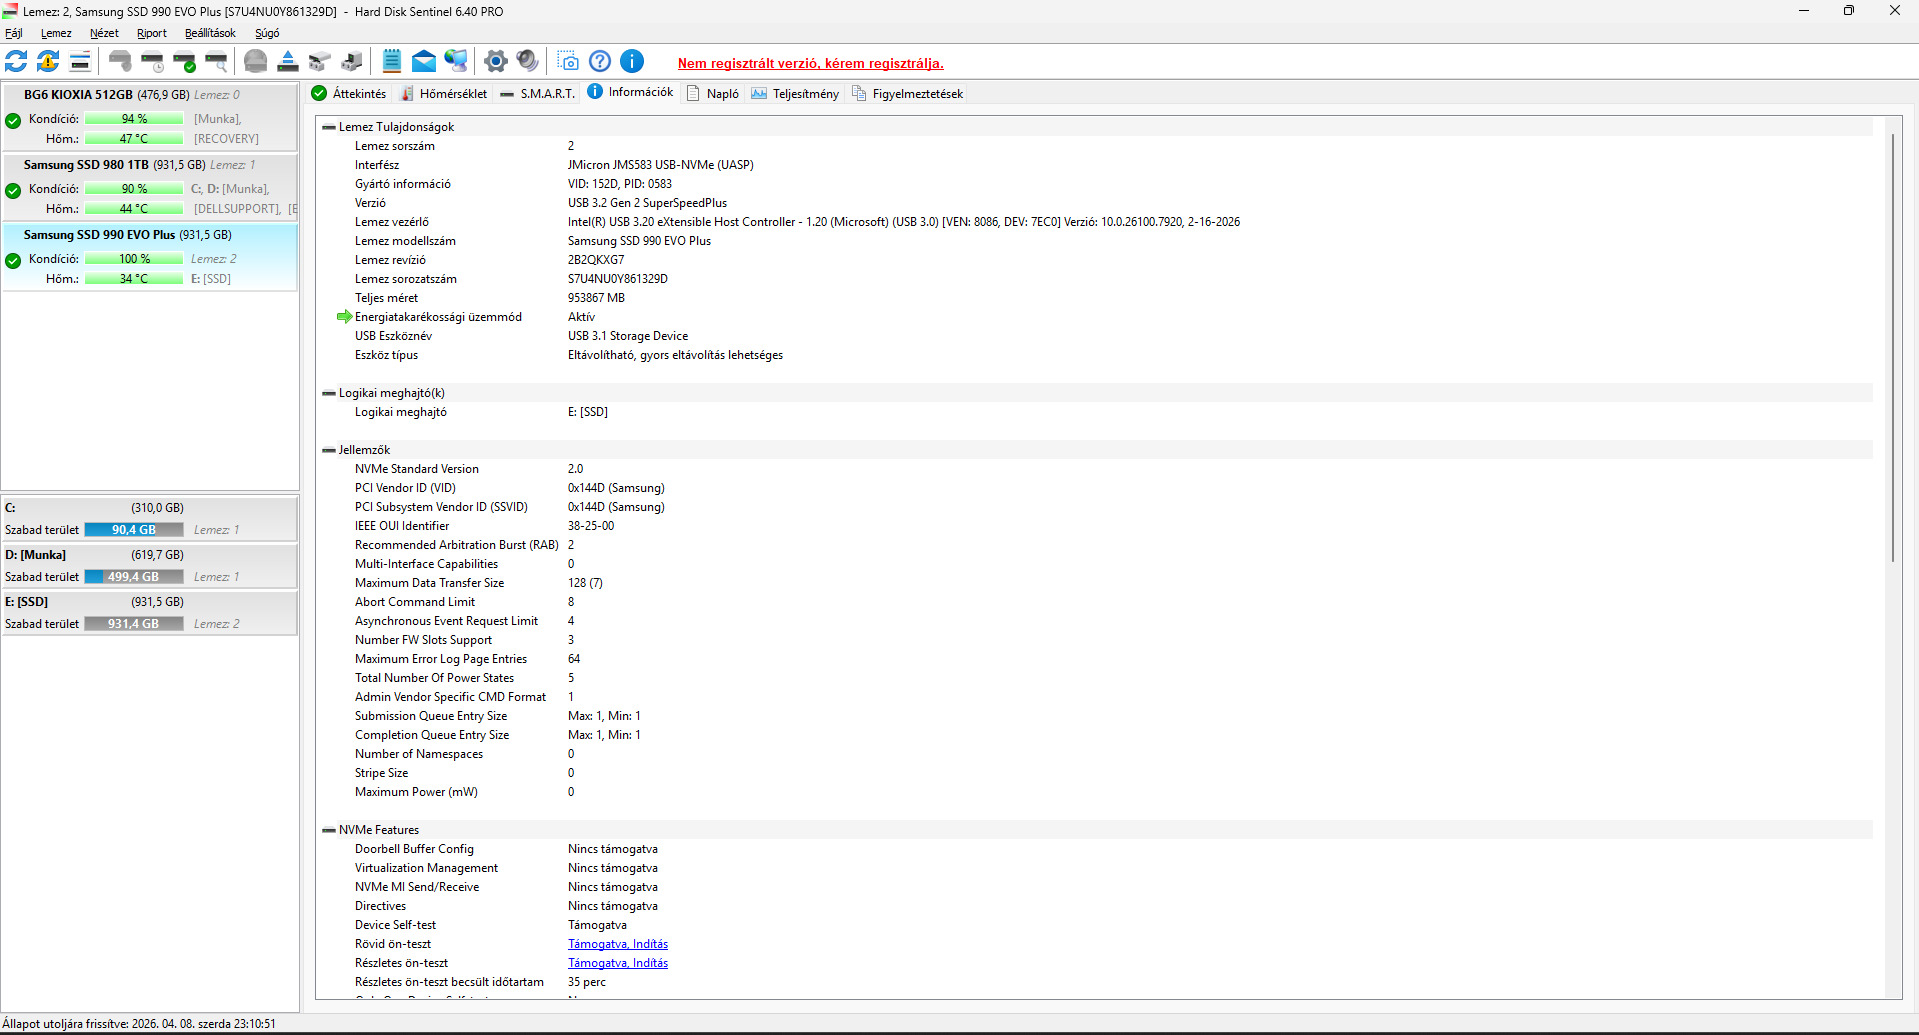Click the blue envelope email icon

click(x=424, y=61)
